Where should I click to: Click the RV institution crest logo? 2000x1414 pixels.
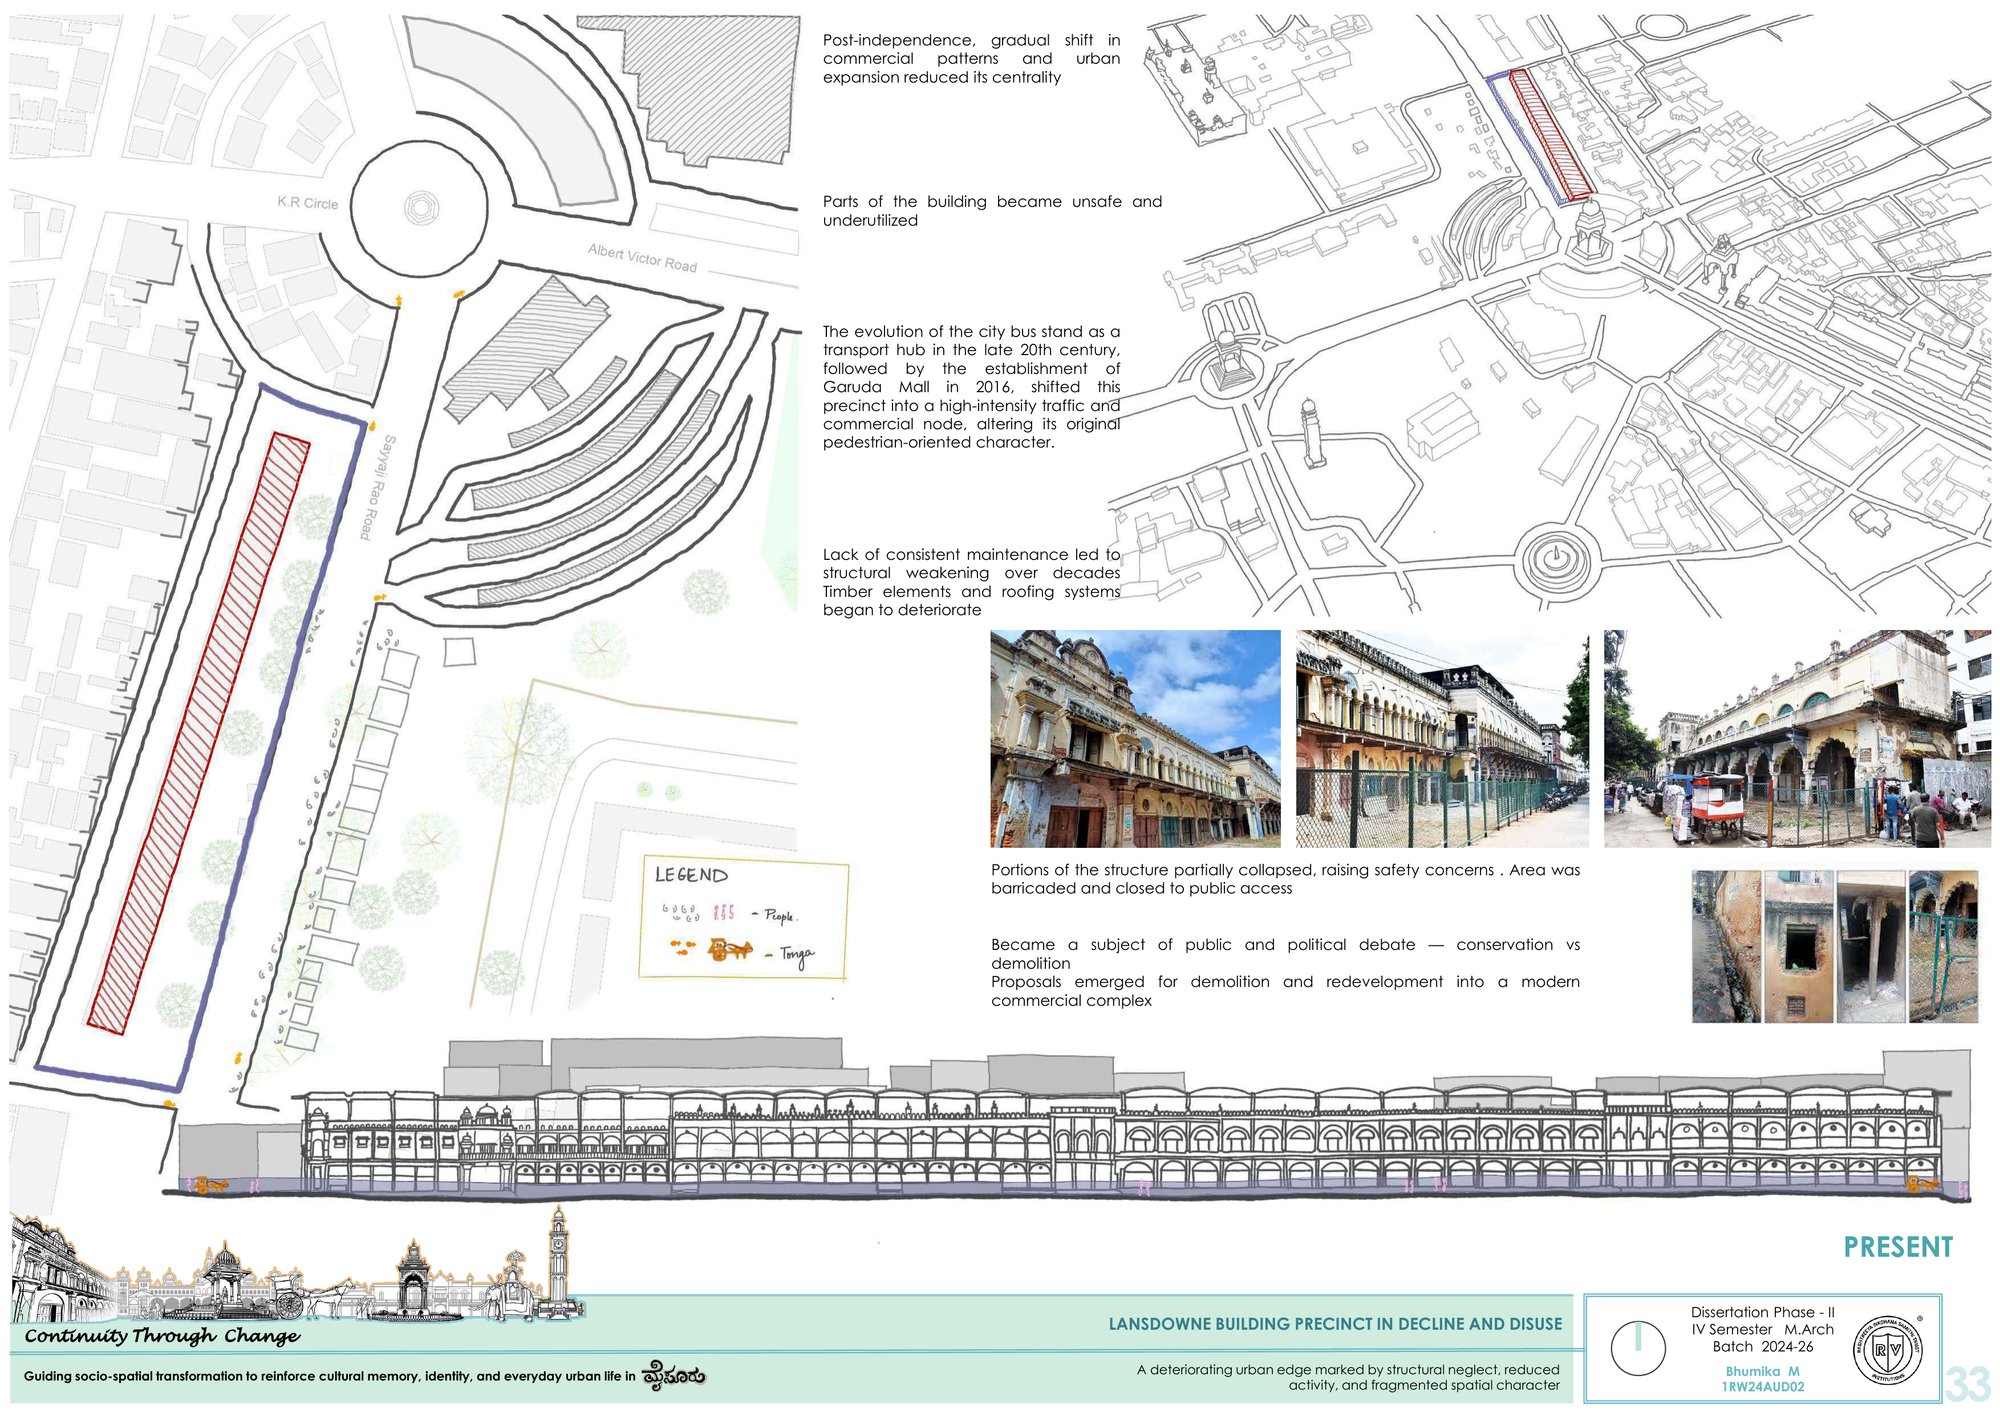1888,1350
